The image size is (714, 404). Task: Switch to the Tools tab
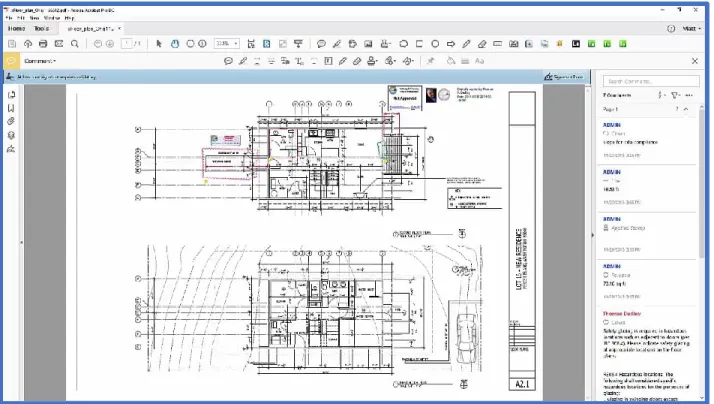[41, 28]
